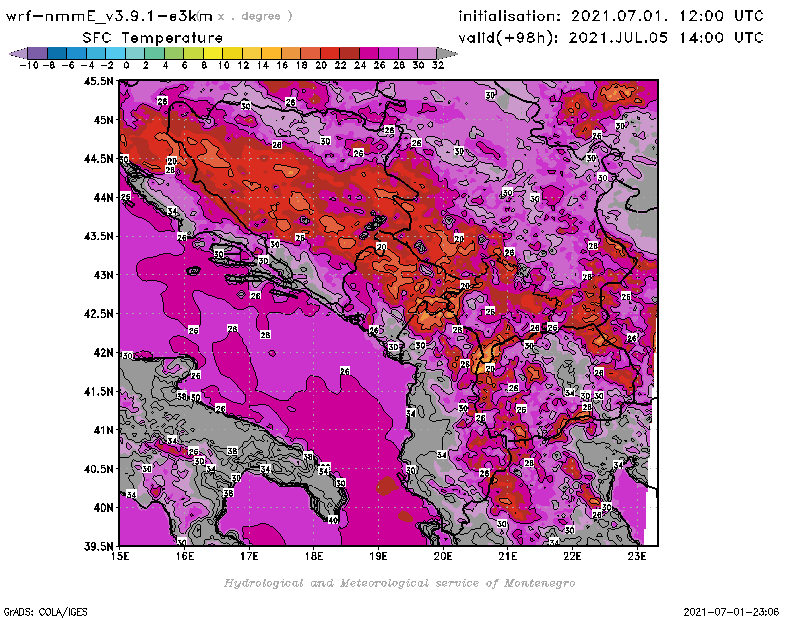Screen dimensions: 800x618
Task: Click the '41N' latitude label
Action: 103,430
